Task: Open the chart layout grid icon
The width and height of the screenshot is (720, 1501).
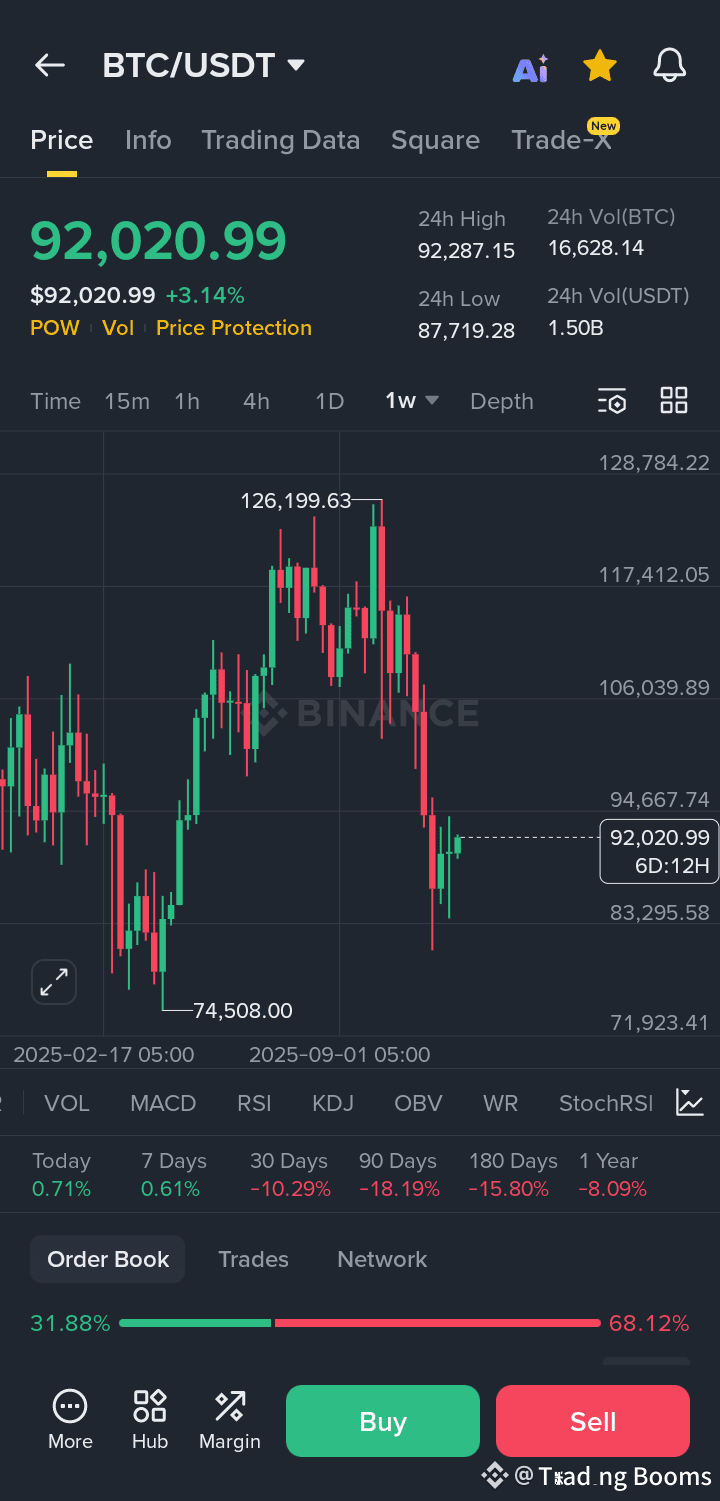Action: 674,400
